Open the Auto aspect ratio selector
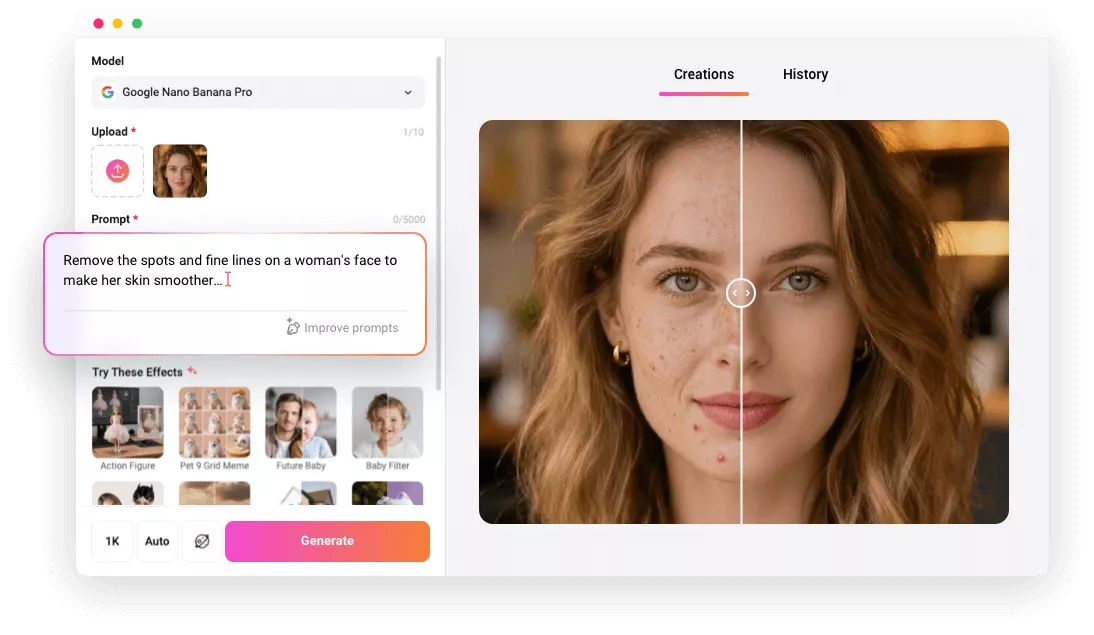The width and height of the screenshot is (1094, 635). point(157,541)
